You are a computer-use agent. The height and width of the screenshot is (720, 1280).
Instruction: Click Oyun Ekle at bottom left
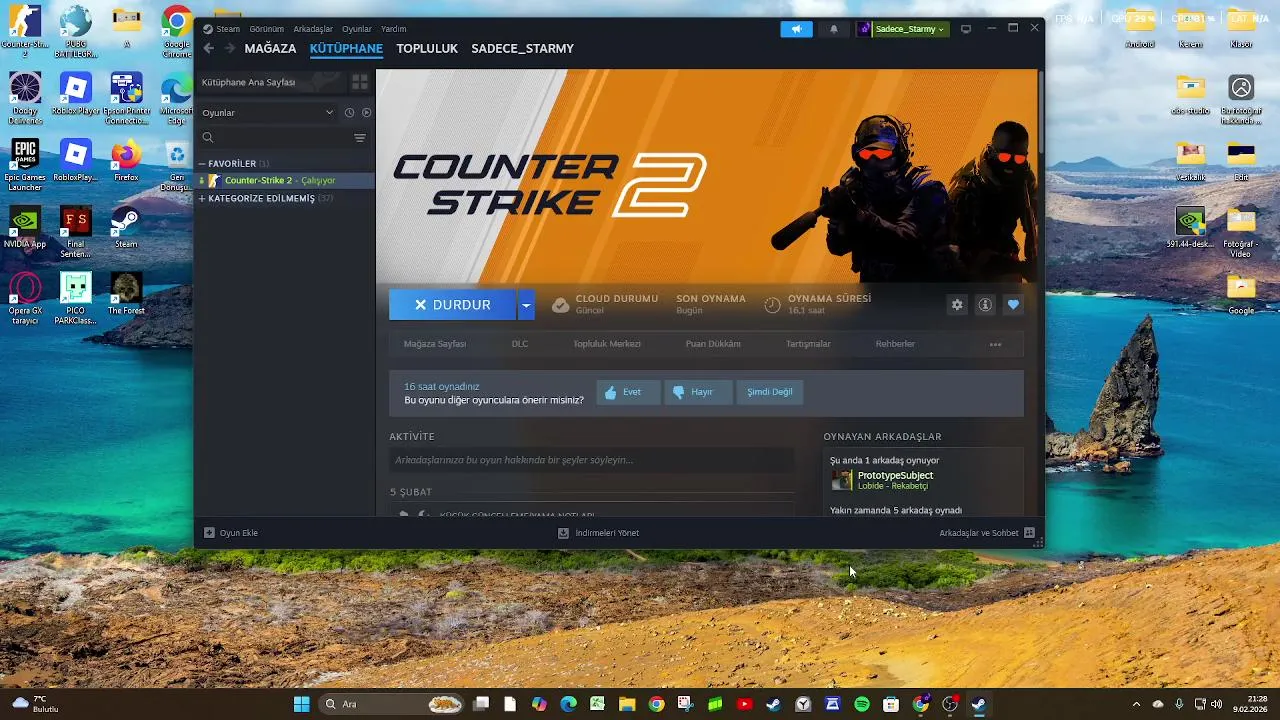231,533
